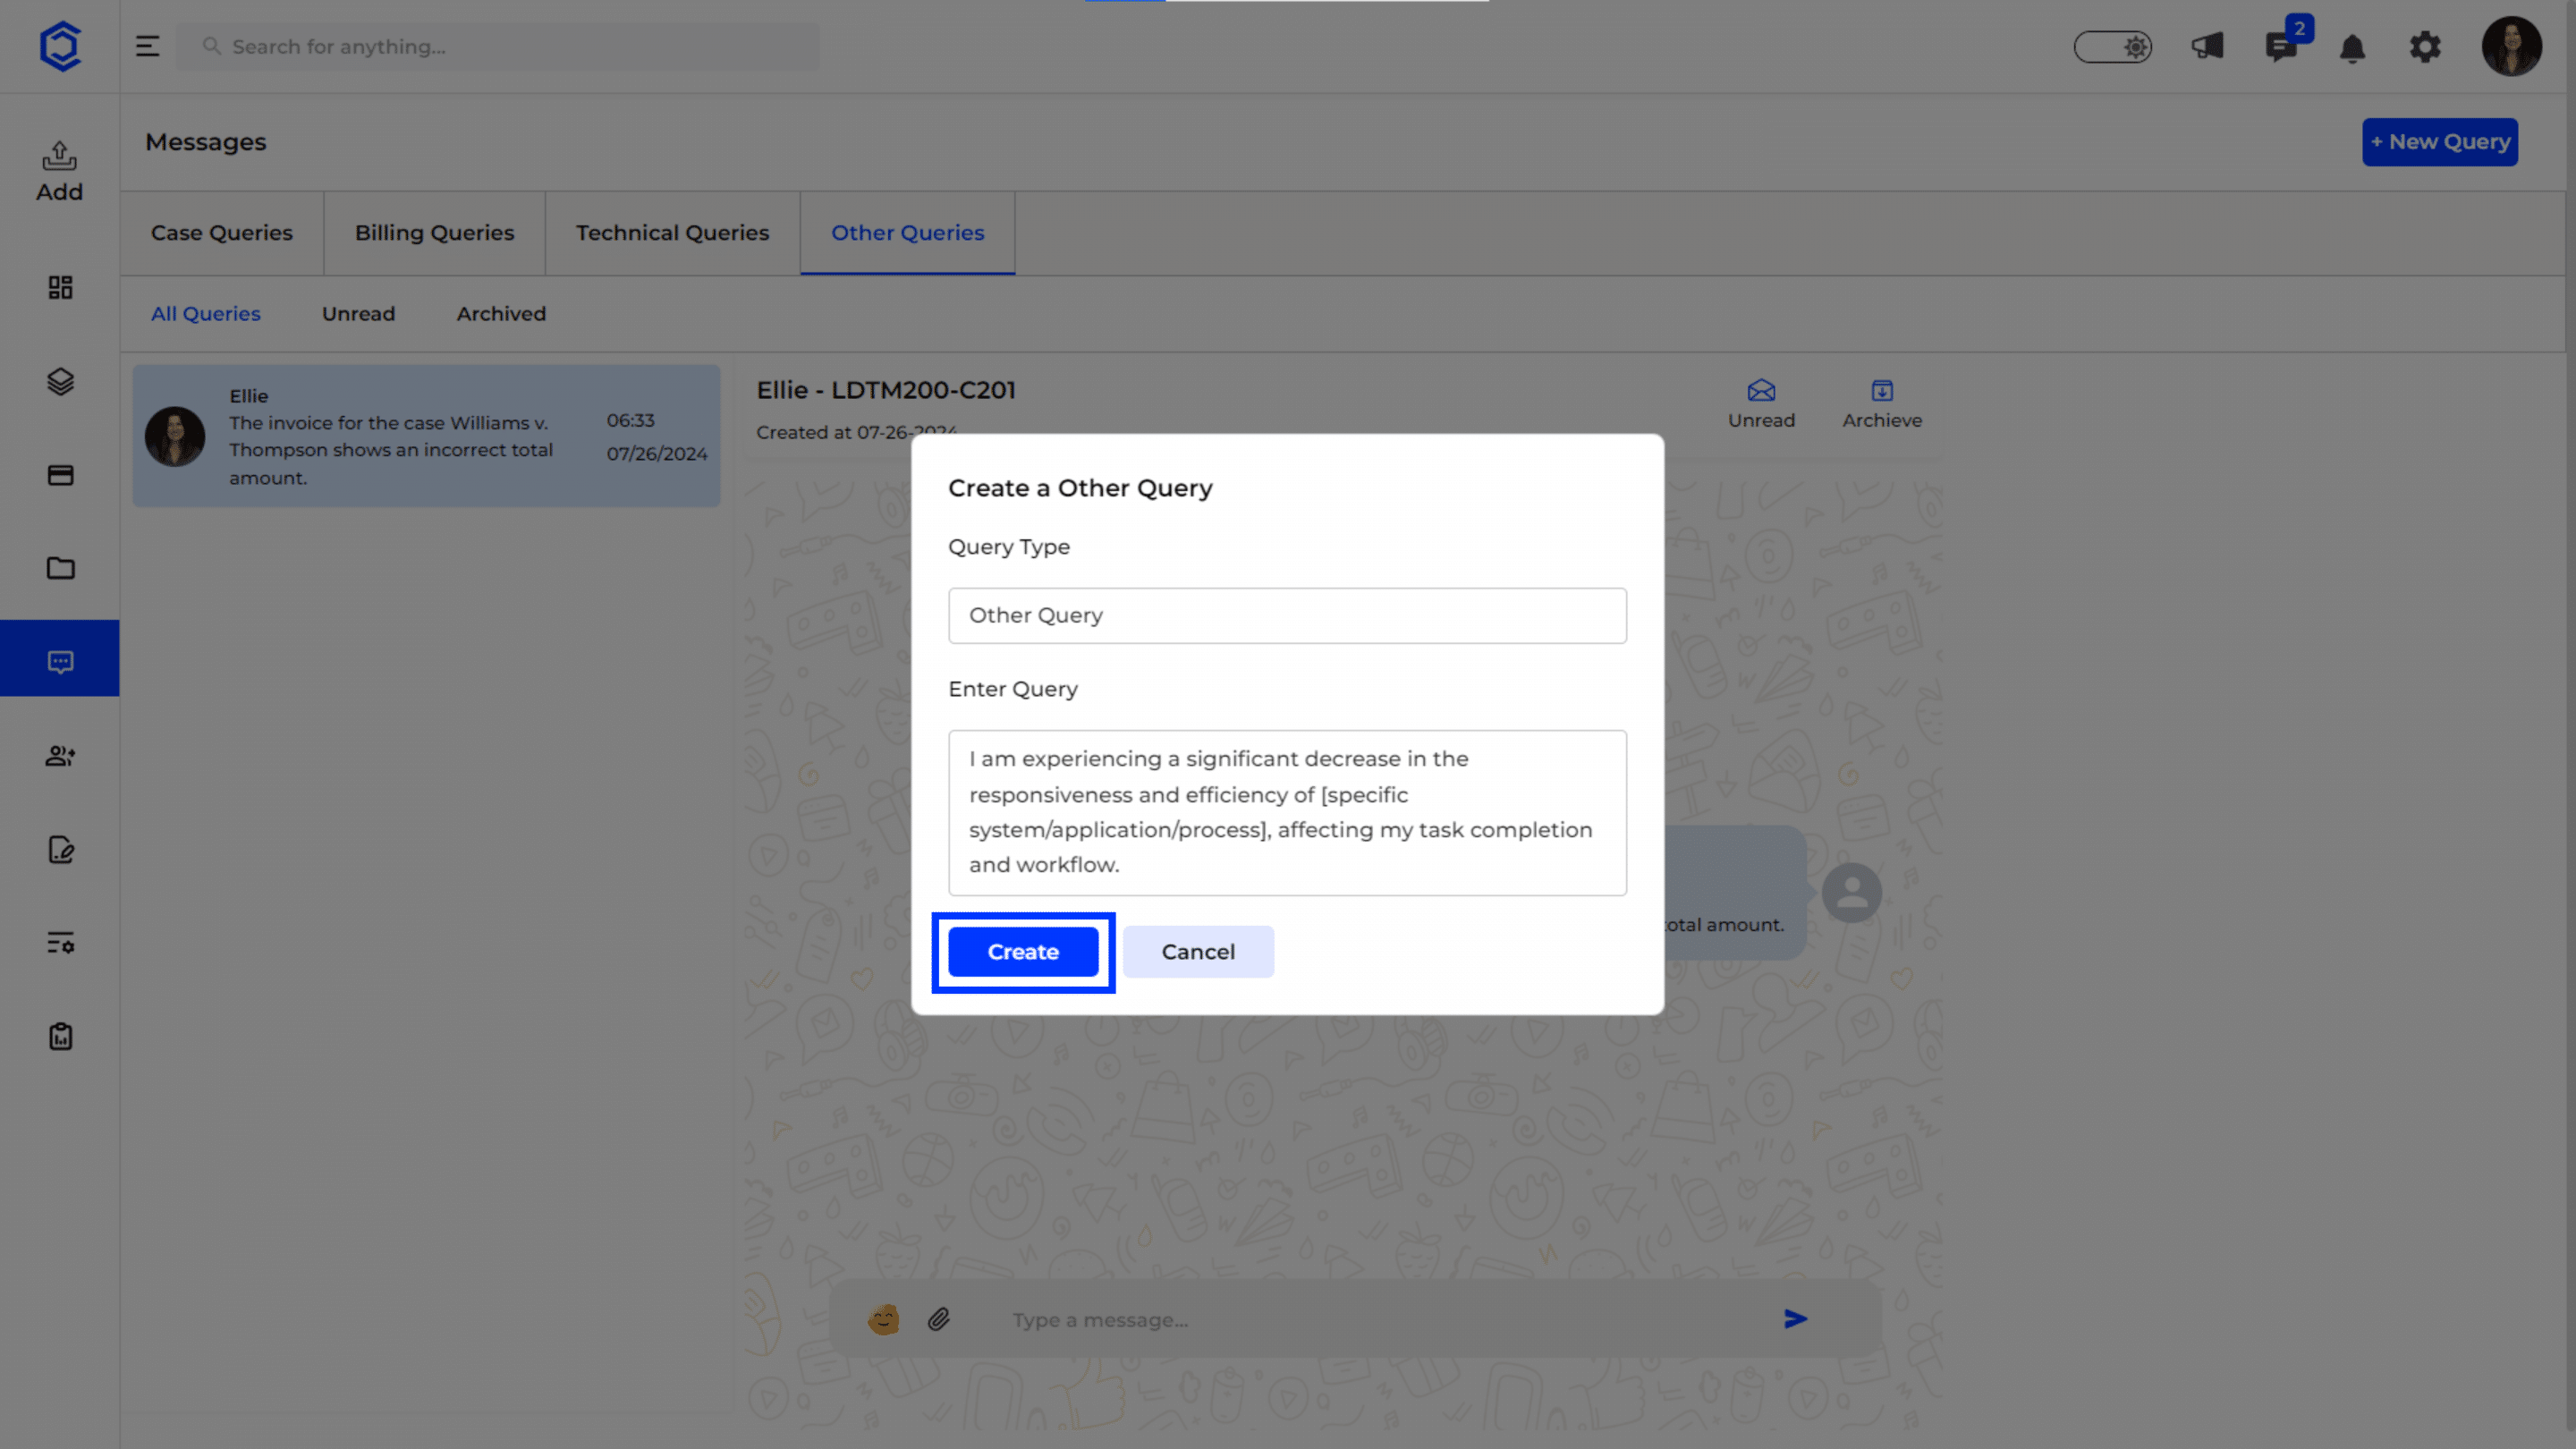Toggle the sidebar hamburger menu
Viewport: 2576px width, 1449px height.
pos(147,46)
